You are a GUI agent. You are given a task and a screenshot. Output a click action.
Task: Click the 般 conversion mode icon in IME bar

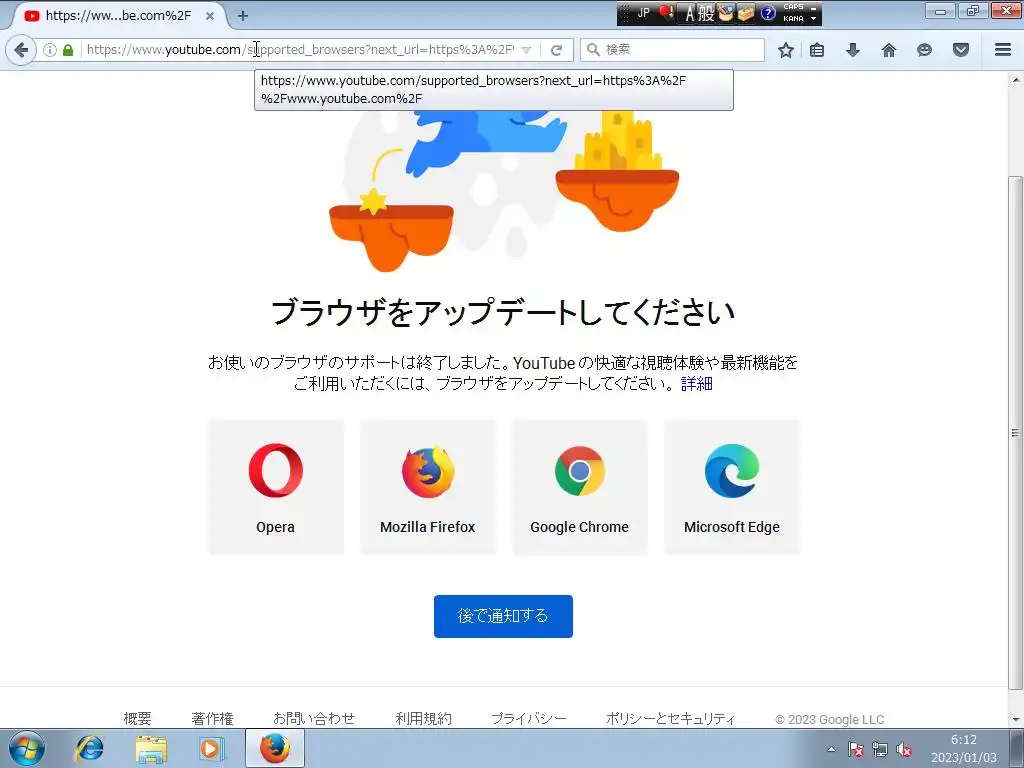(706, 13)
